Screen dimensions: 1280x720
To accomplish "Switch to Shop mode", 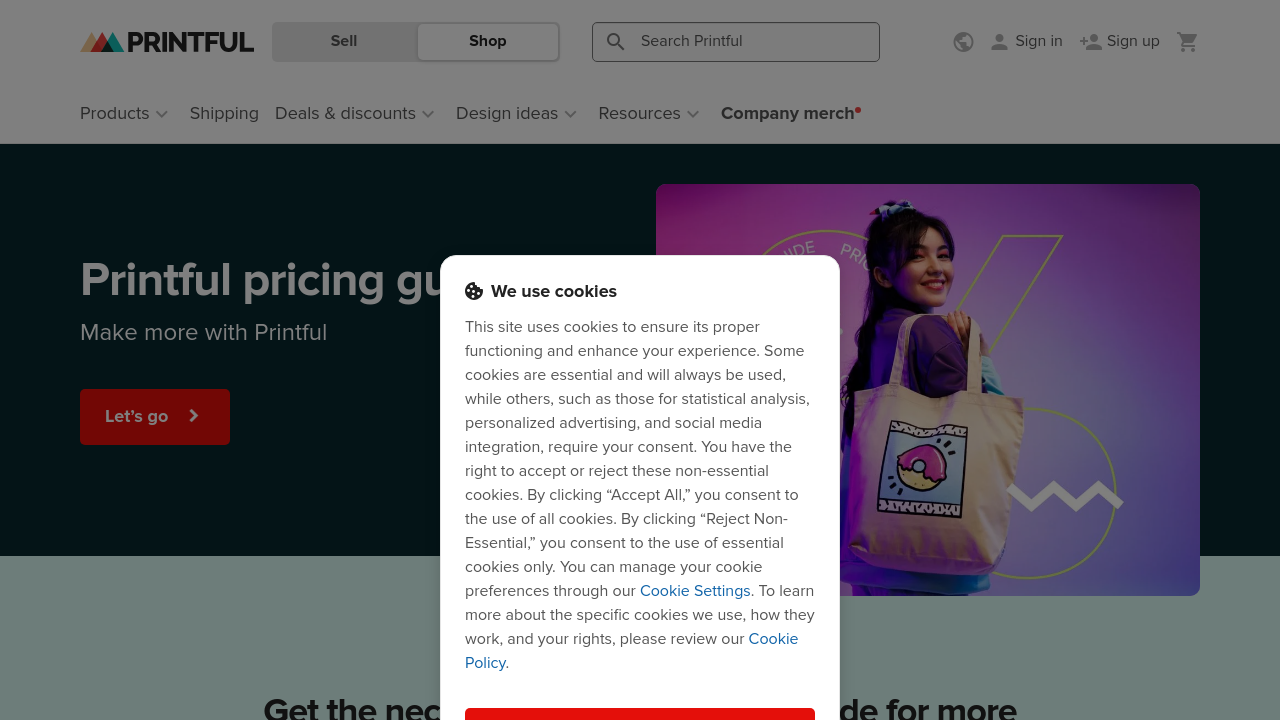I will [487, 42].
